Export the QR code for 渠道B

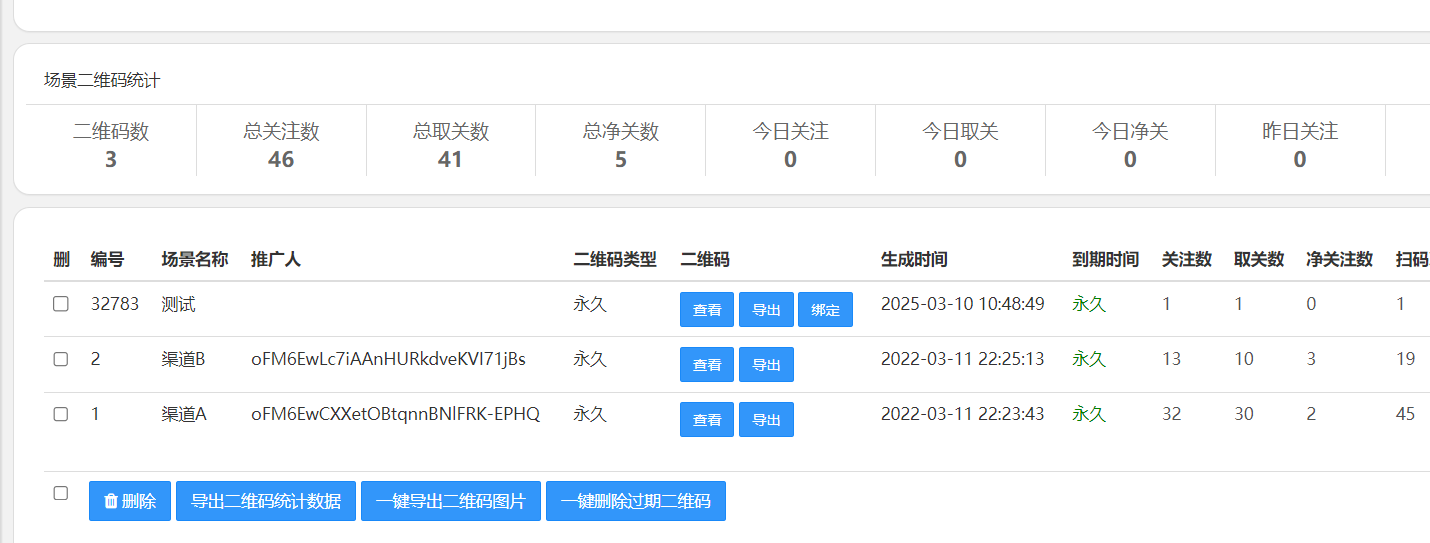(x=766, y=365)
